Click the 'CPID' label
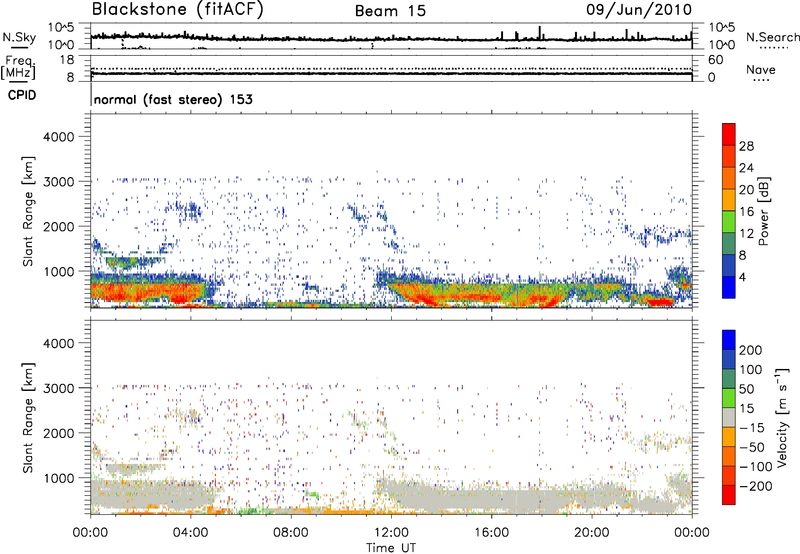800x554 pixels. [22, 95]
